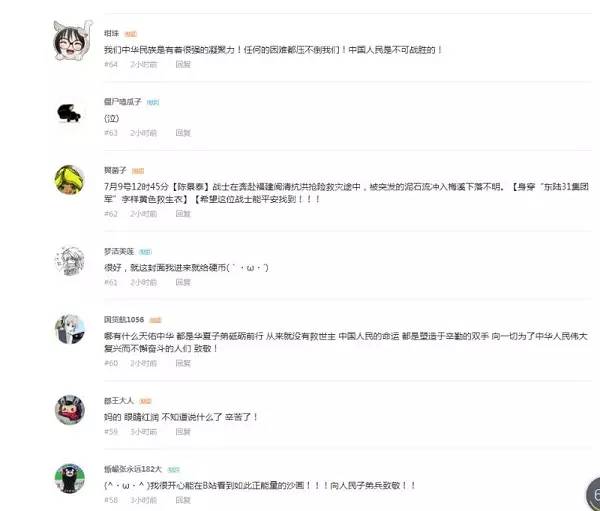This screenshot has width=600, height=511.
Task: Open the profile of the username ending in 1056
Action: tap(124, 320)
